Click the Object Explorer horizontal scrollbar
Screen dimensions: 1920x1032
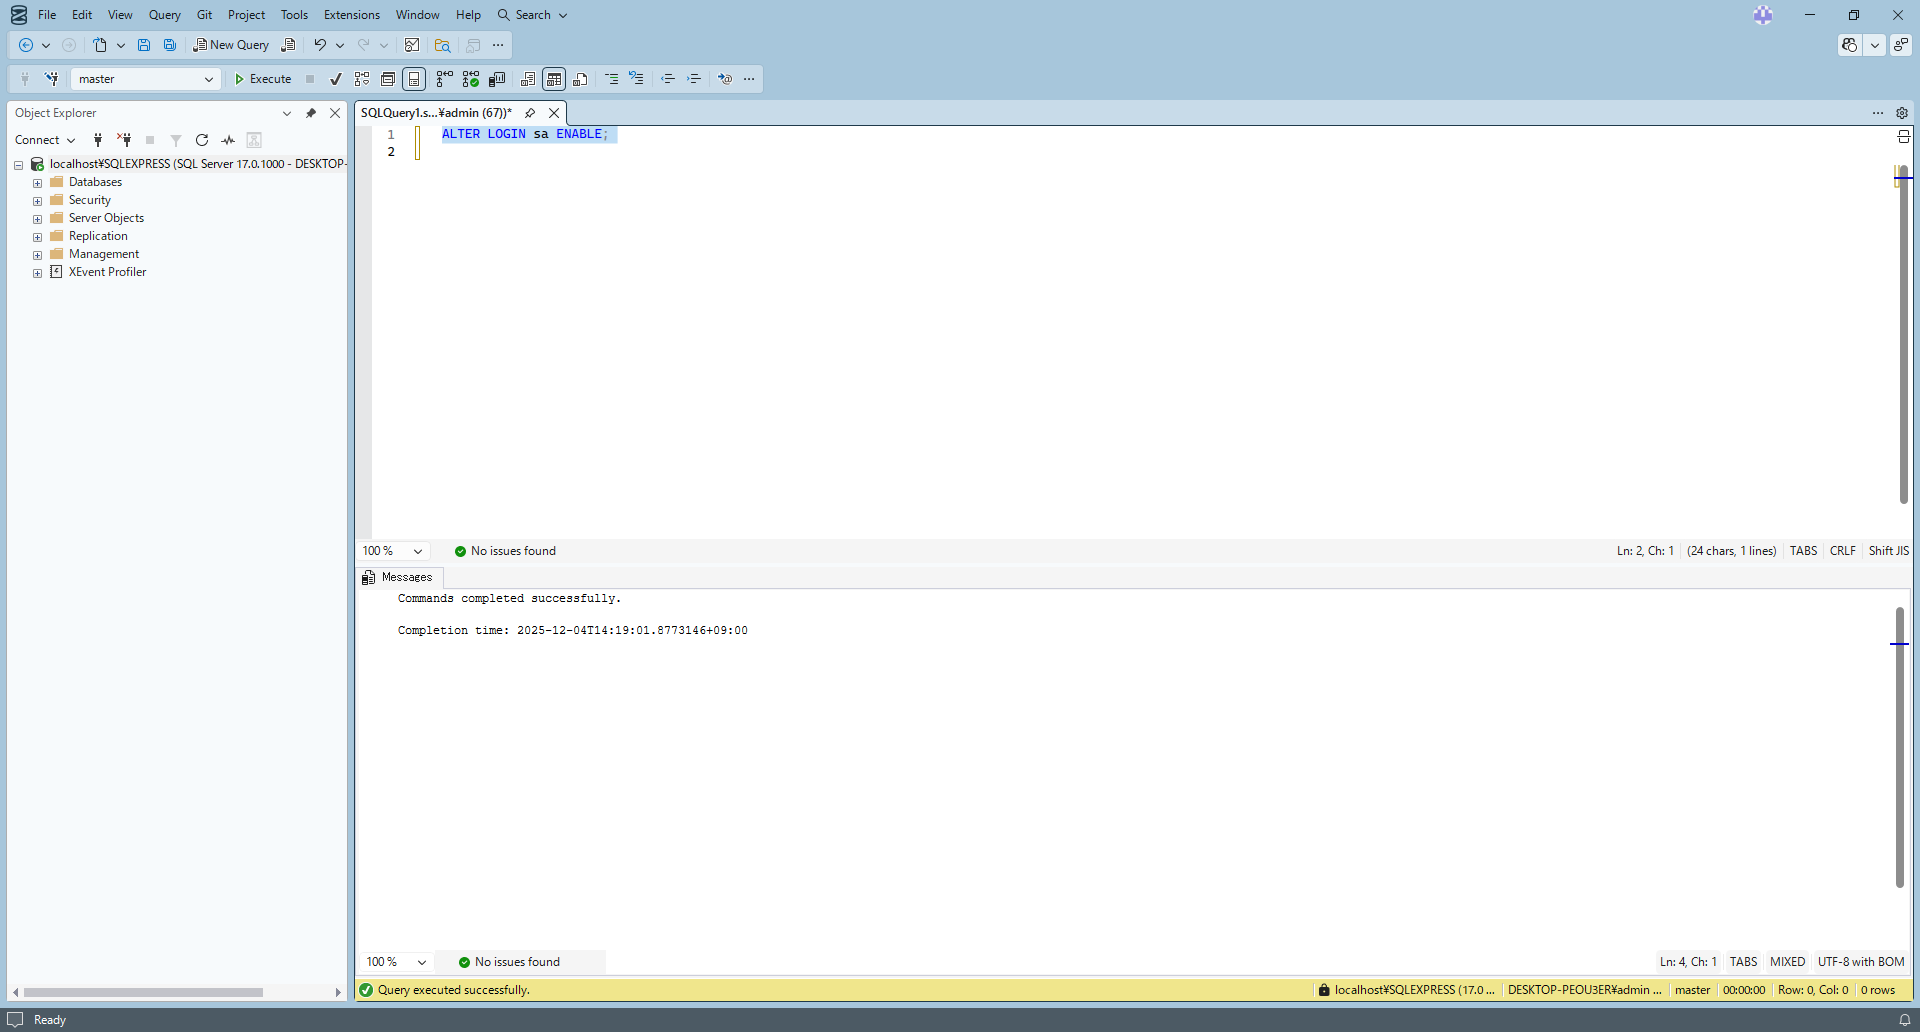(143, 992)
